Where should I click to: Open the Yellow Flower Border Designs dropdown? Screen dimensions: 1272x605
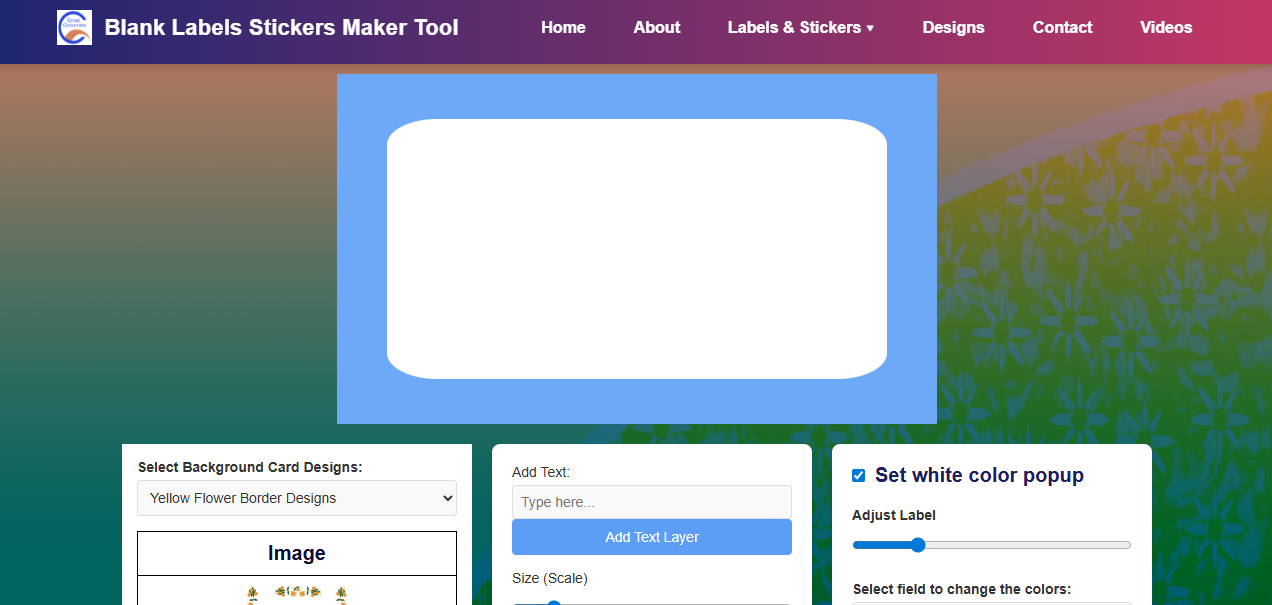(297, 498)
